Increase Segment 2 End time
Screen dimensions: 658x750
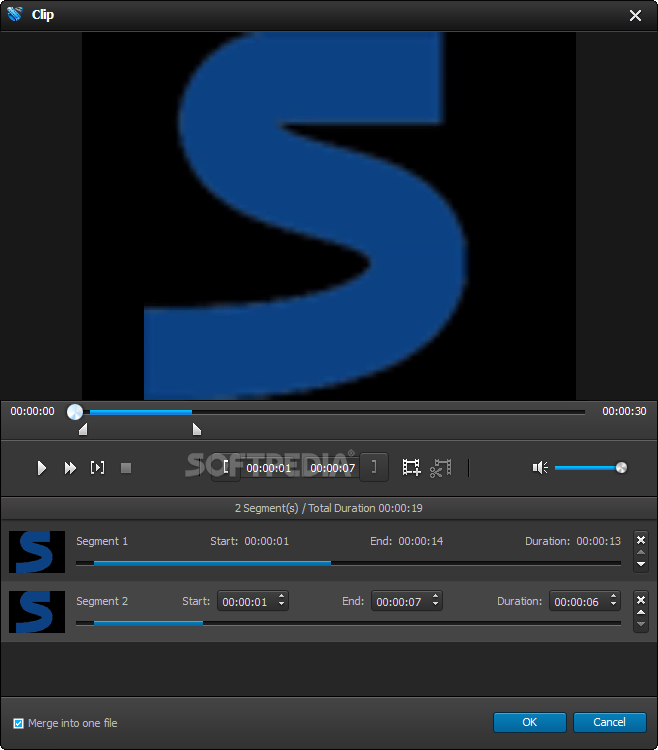(435, 596)
